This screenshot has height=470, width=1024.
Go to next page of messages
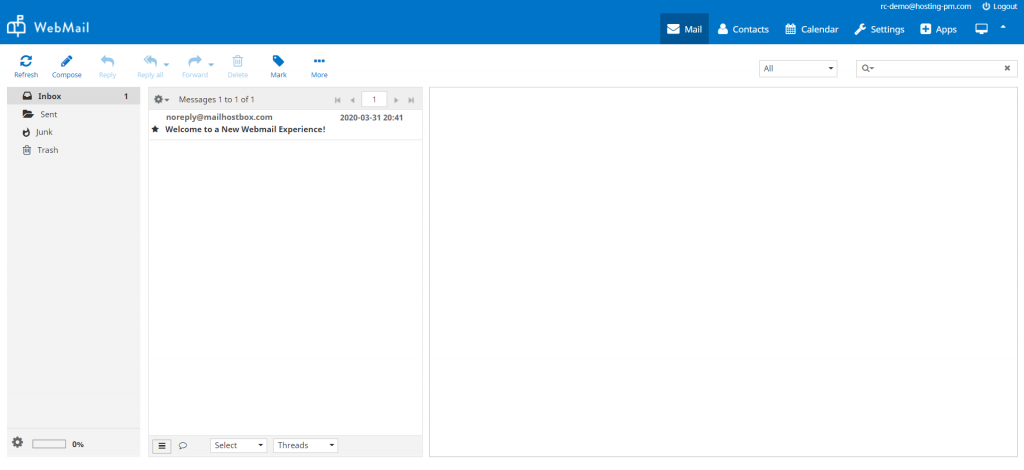pos(396,100)
